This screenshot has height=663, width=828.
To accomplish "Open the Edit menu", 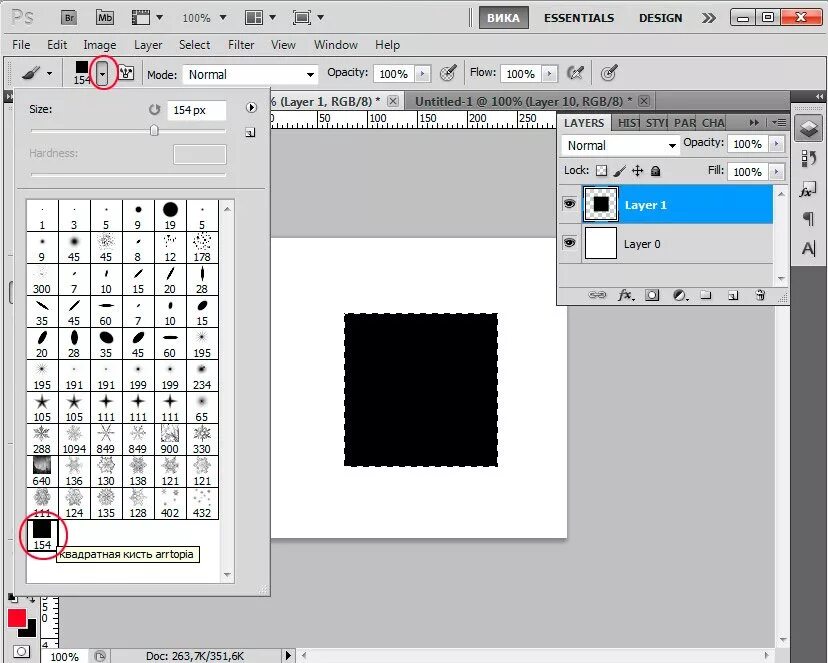I will pos(57,45).
